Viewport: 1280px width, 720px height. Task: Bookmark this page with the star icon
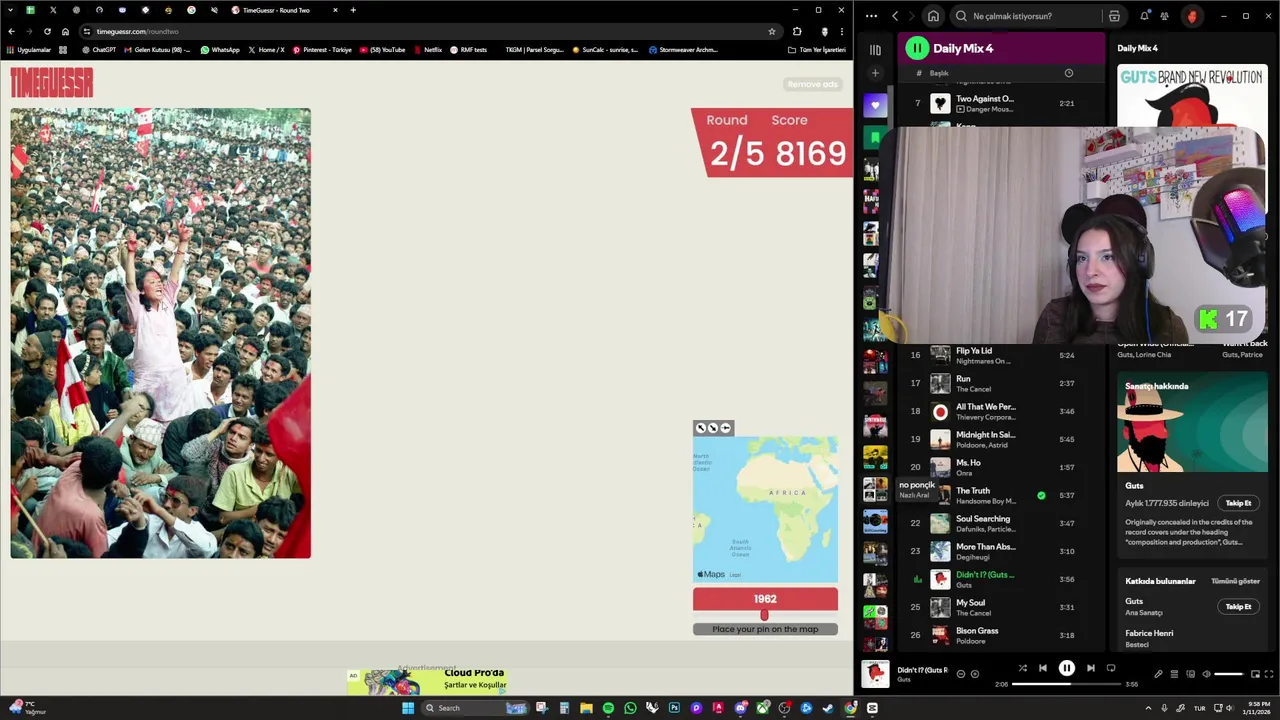pyautogui.click(x=772, y=31)
